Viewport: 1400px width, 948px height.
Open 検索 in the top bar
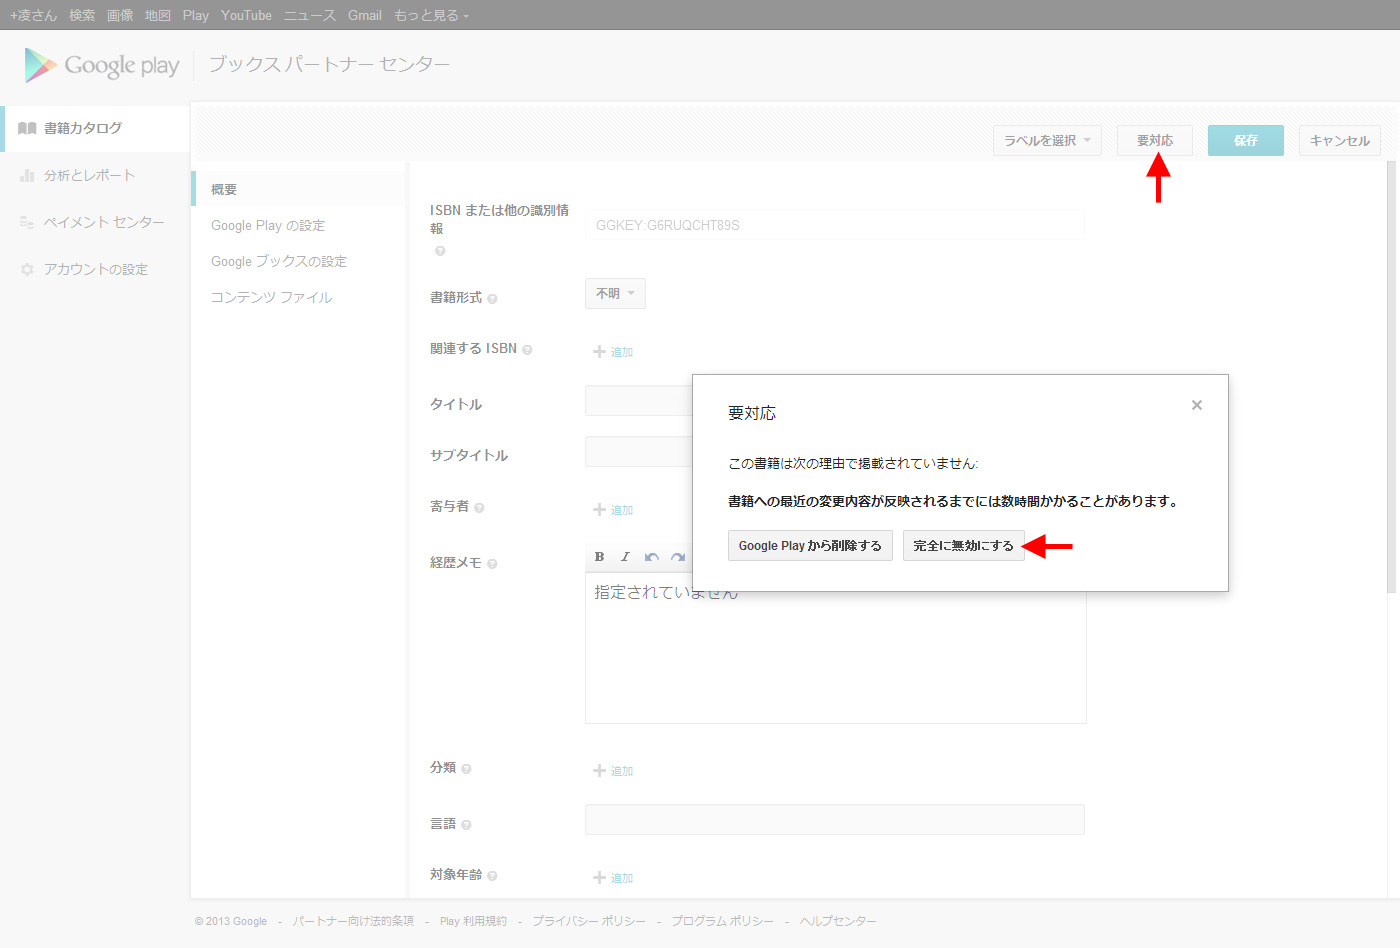click(82, 15)
